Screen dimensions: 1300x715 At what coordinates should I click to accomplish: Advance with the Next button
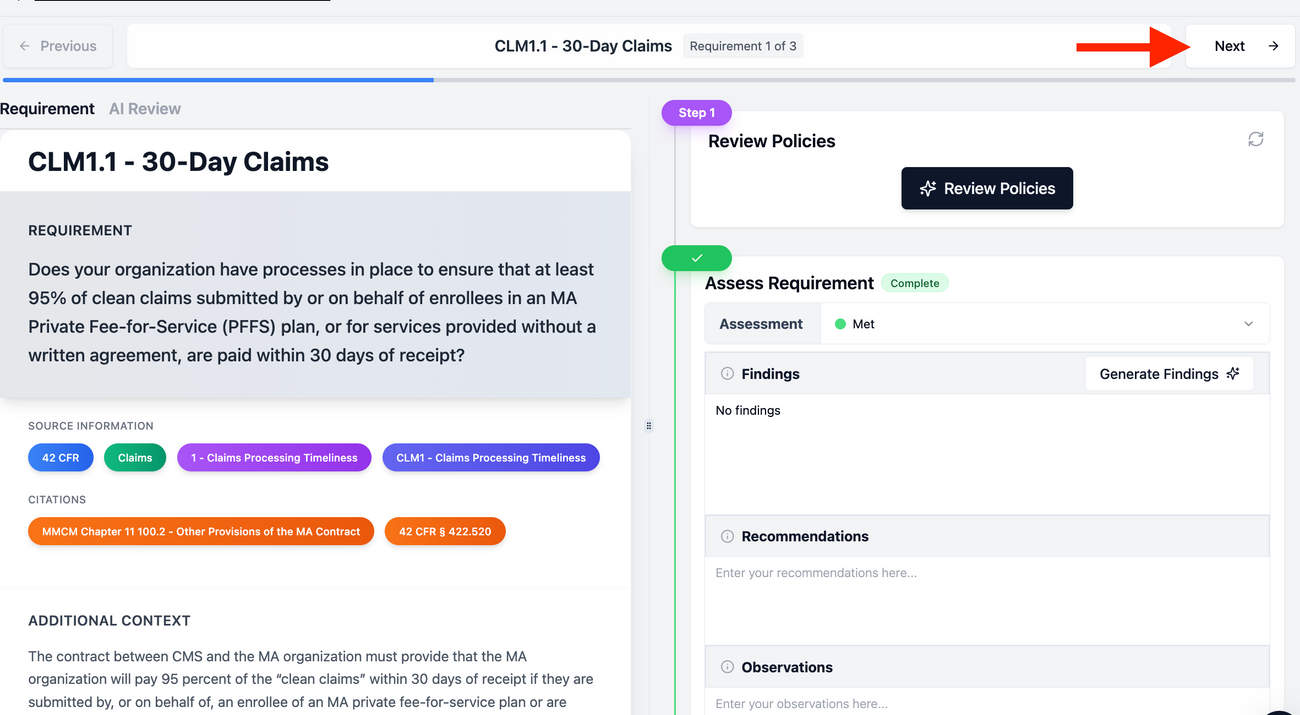tap(1240, 45)
